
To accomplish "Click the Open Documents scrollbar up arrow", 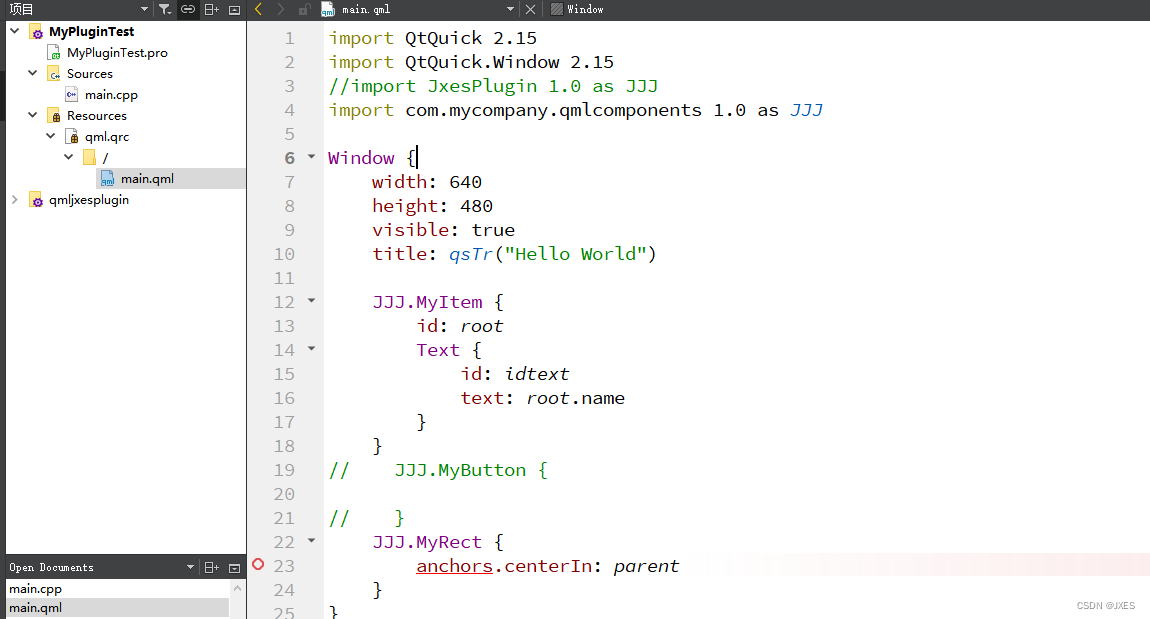I will 238,588.
